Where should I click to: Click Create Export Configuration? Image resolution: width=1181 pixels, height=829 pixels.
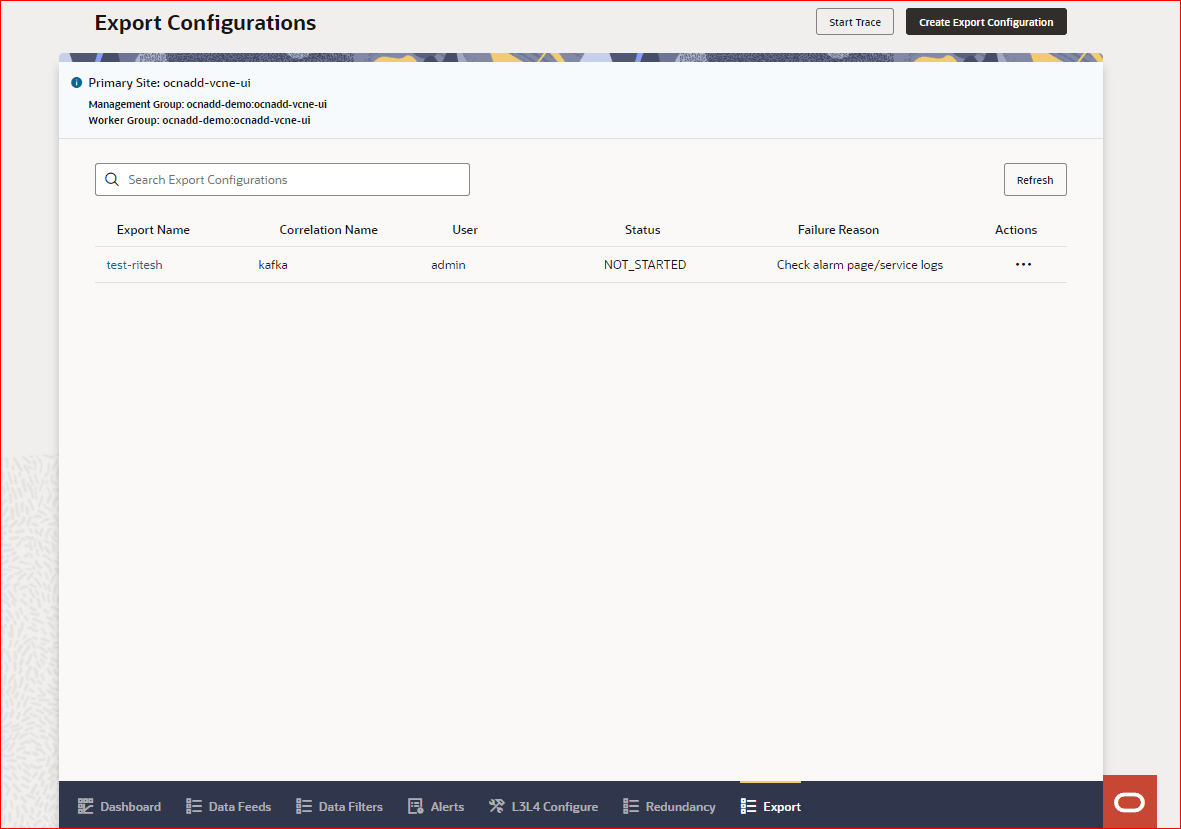click(x=985, y=21)
